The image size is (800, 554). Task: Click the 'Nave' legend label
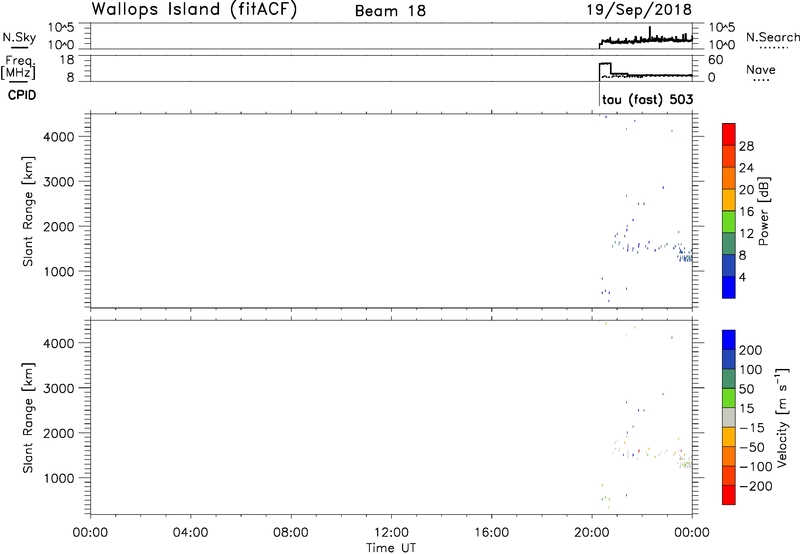click(761, 70)
